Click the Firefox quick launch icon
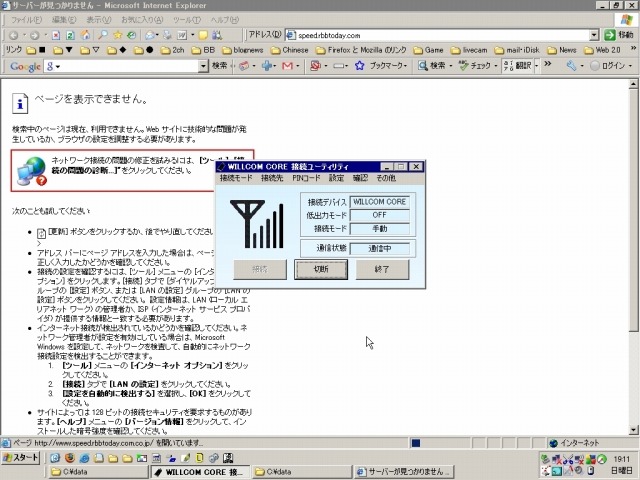Image resolution: width=640 pixels, height=480 pixels. pyautogui.click(x=70, y=458)
